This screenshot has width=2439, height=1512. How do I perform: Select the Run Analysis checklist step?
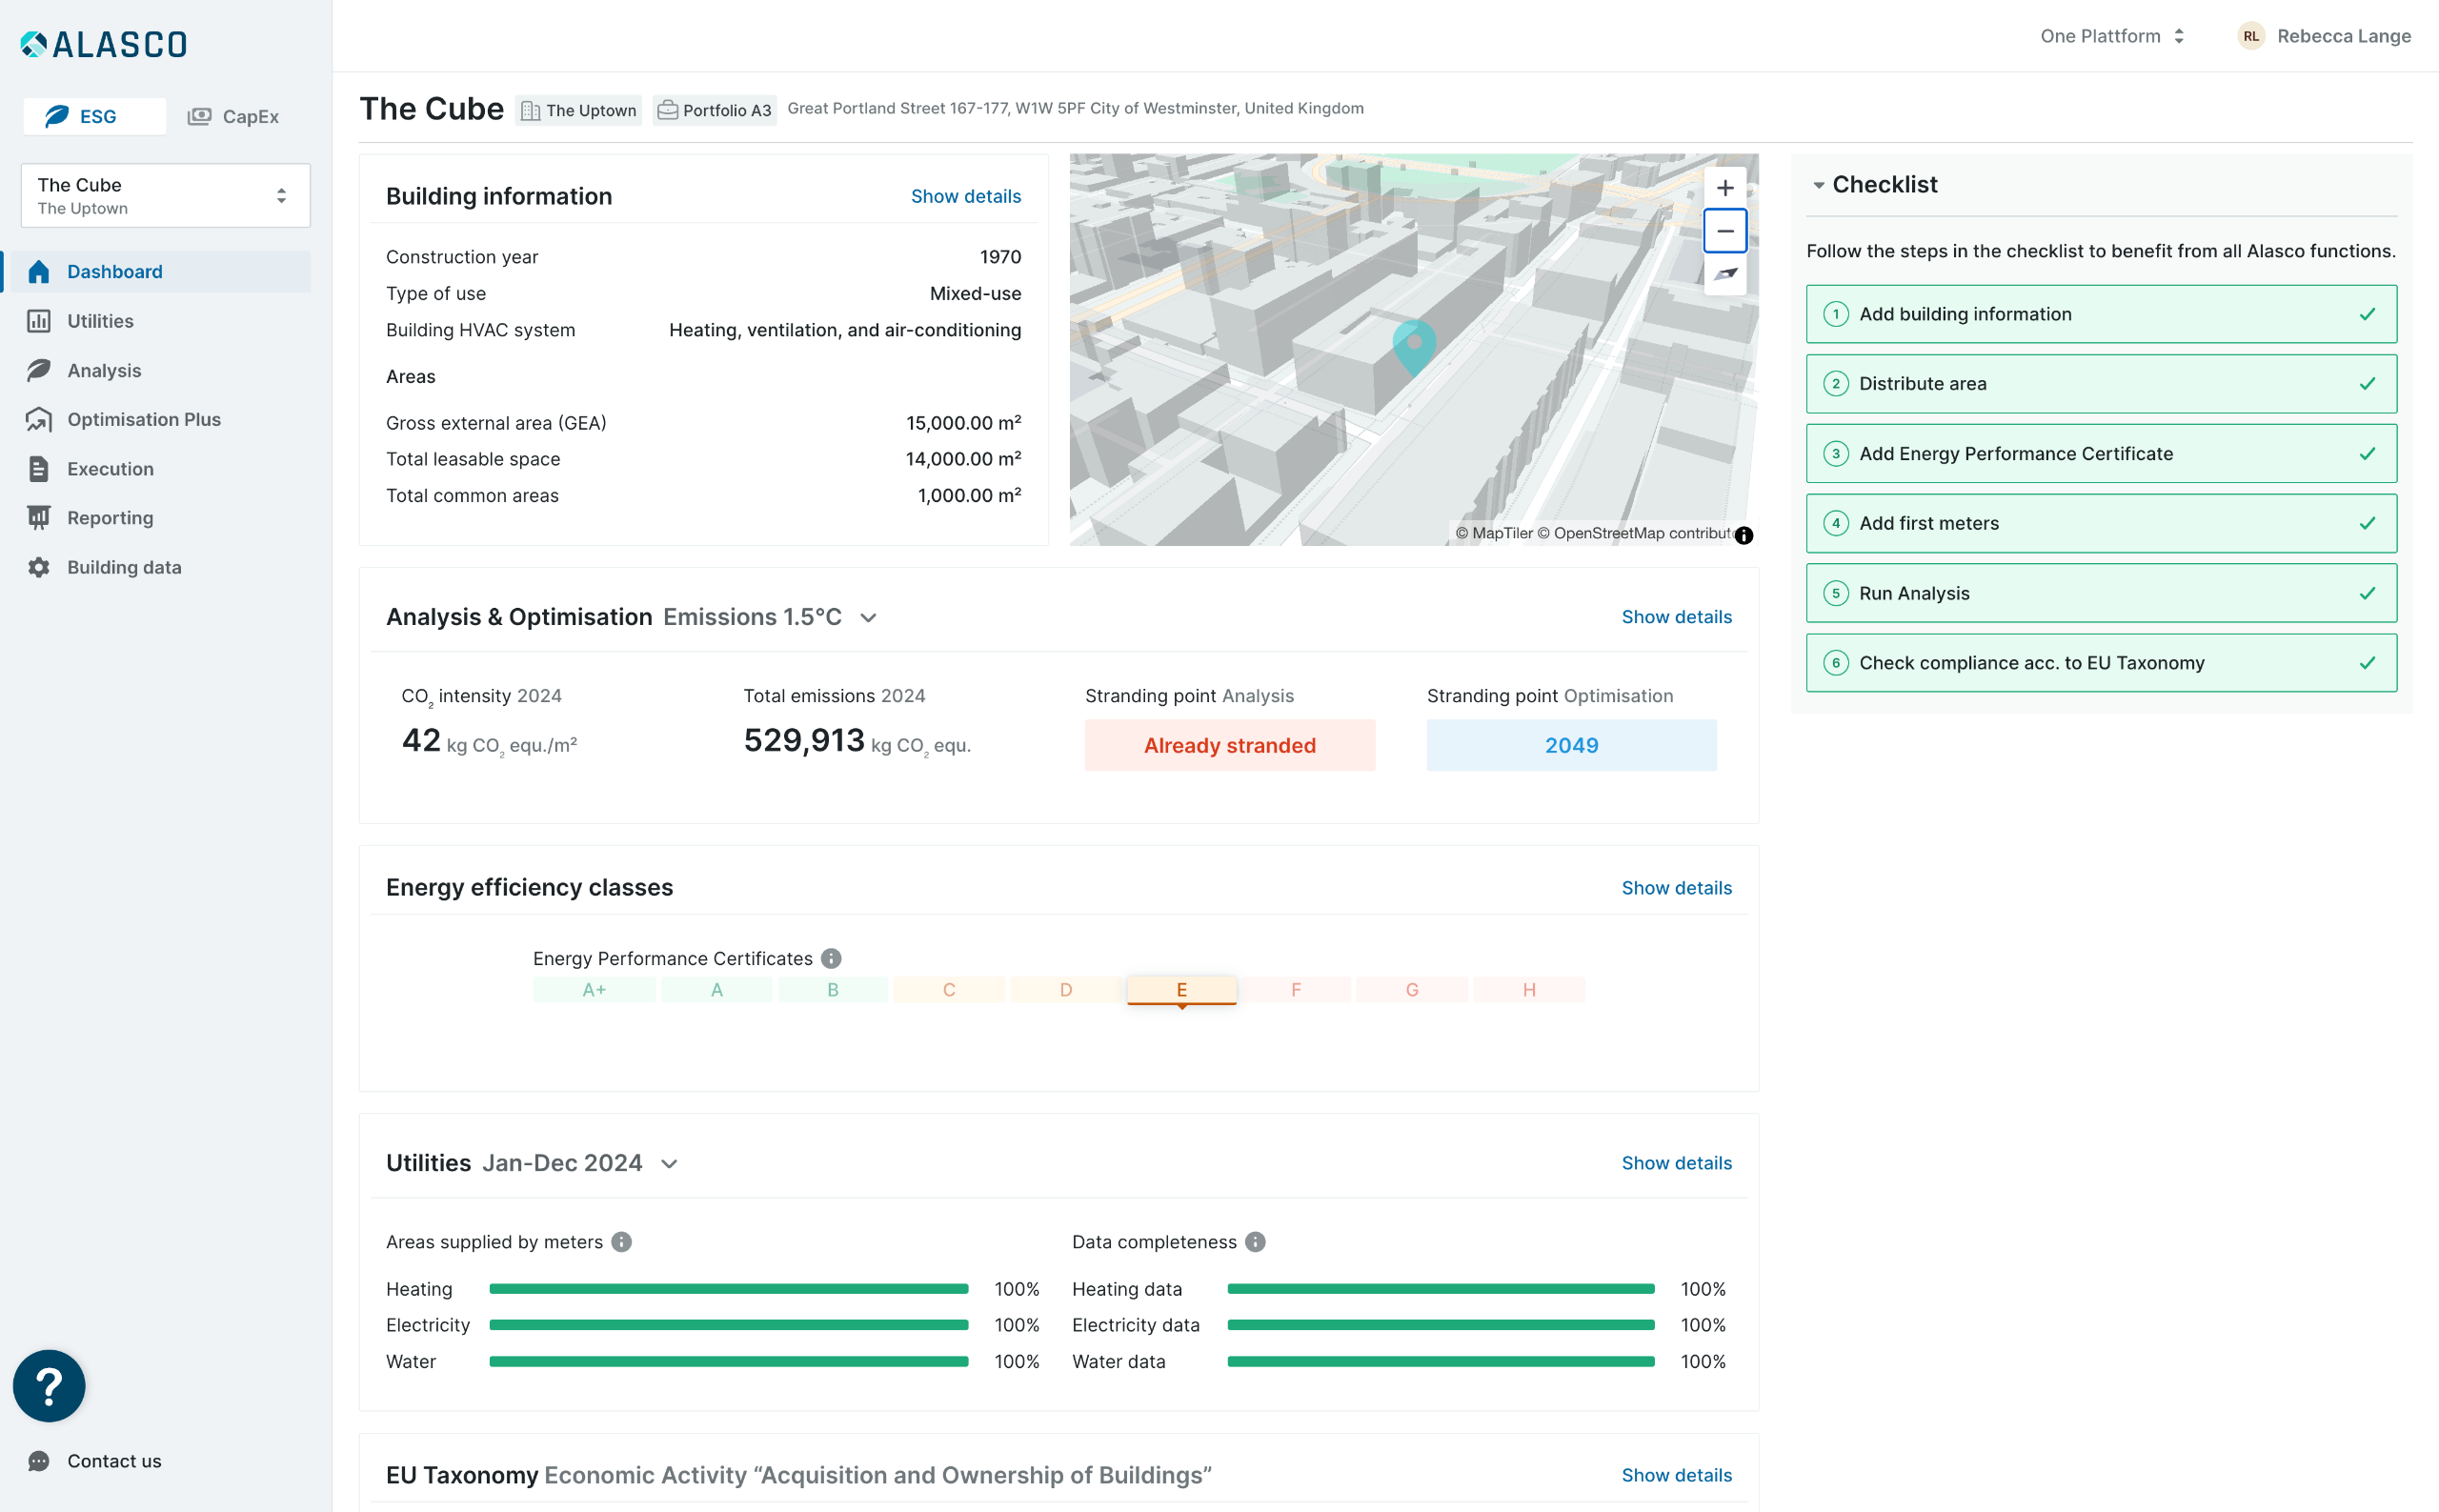(x=2100, y=593)
